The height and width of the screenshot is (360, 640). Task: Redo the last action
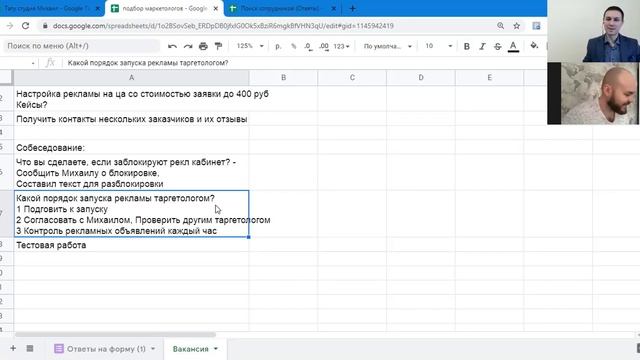tap(188, 46)
